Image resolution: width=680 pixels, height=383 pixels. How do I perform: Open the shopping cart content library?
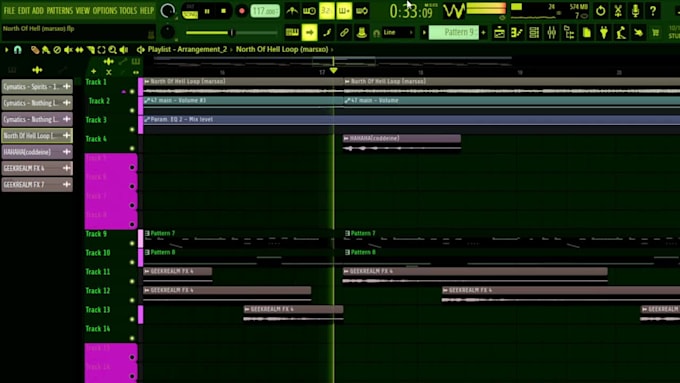click(656, 32)
